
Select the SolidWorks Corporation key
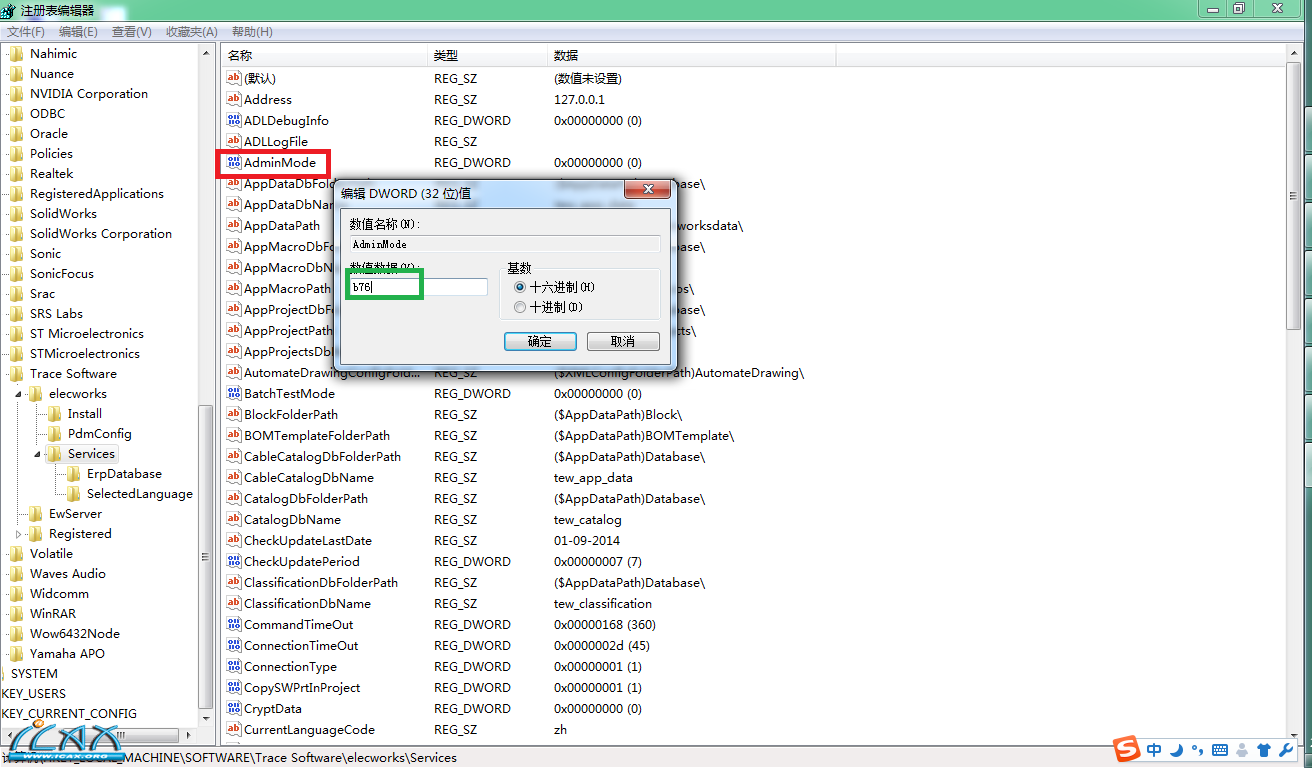click(x=101, y=233)
